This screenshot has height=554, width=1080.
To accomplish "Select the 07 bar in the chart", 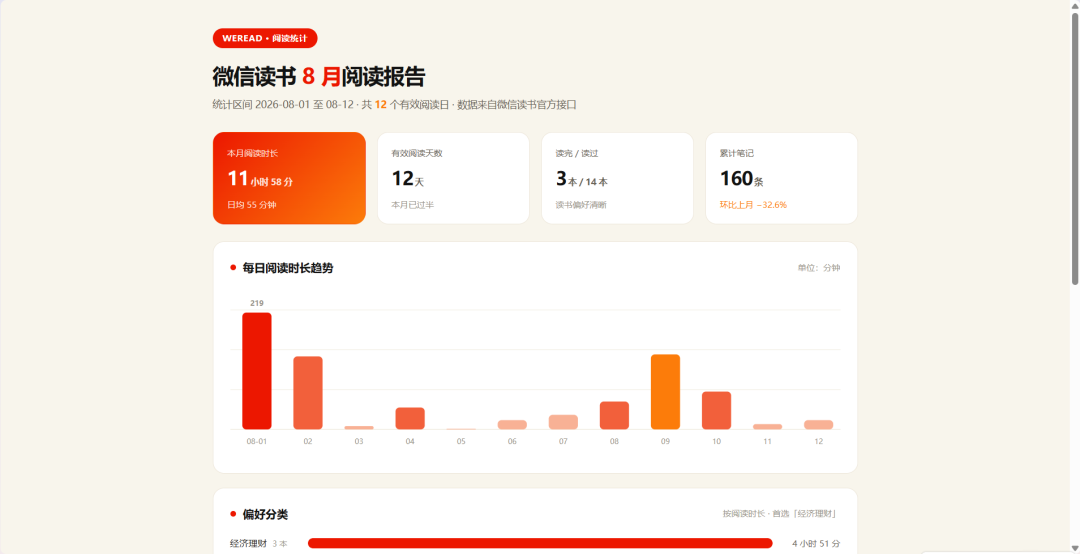I will [563, 422].
